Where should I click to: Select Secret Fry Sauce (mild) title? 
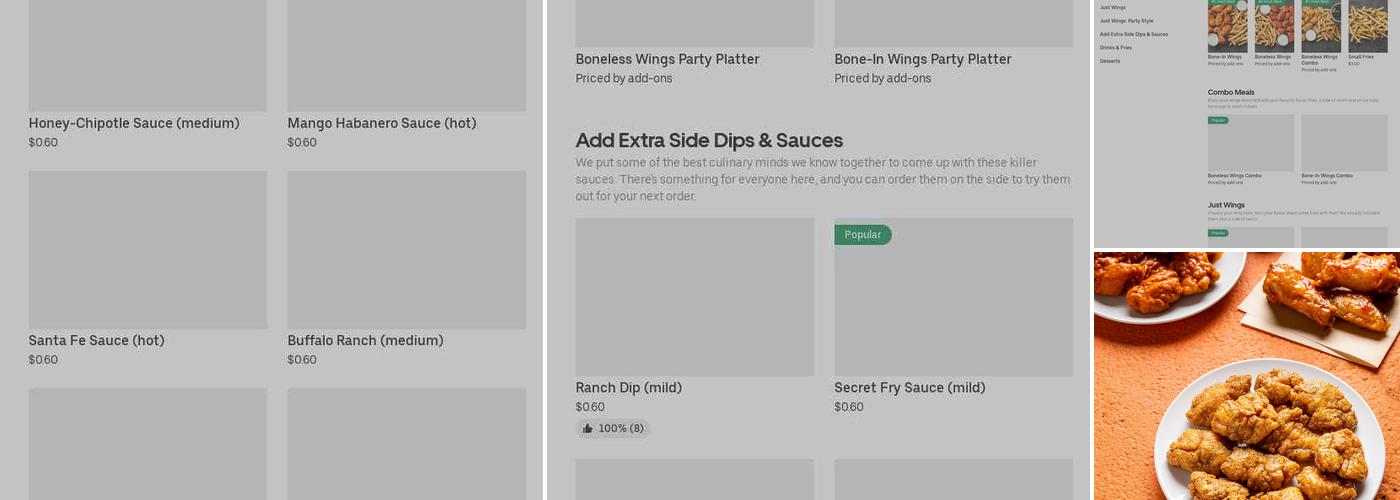point(909,388)
